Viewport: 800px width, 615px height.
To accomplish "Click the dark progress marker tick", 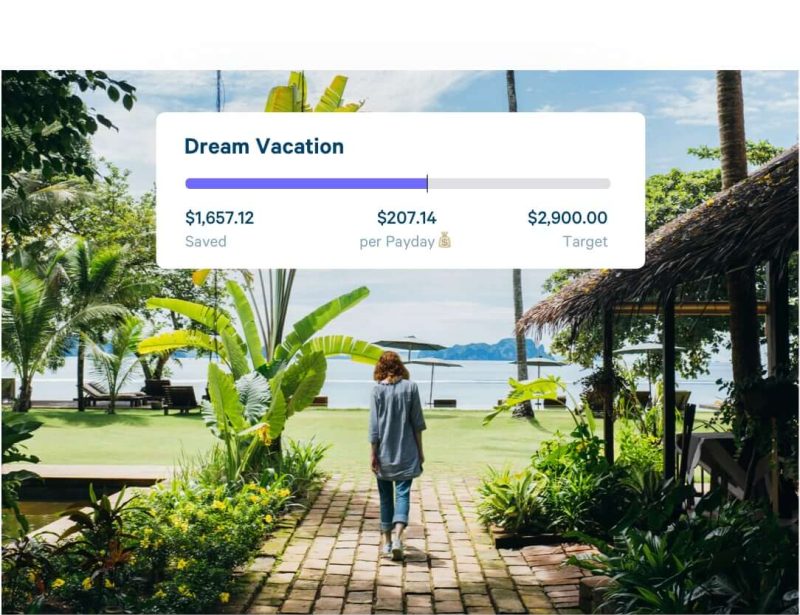I will click(x=427, y=184).
